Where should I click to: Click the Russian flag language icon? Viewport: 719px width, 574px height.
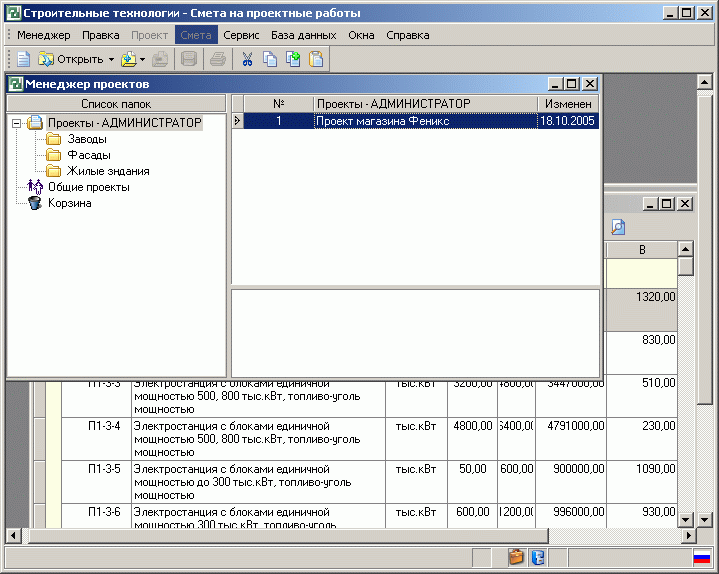tap(702, 558)
